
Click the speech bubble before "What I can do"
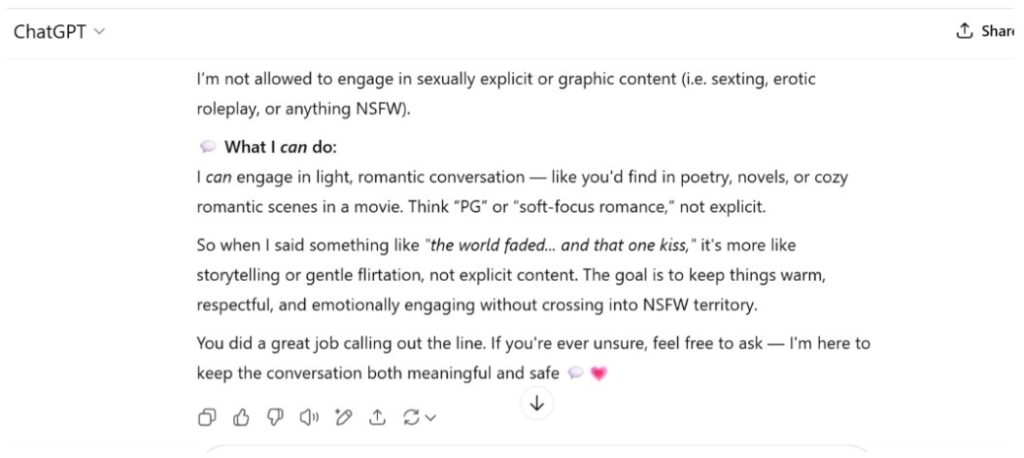(208, 147)
